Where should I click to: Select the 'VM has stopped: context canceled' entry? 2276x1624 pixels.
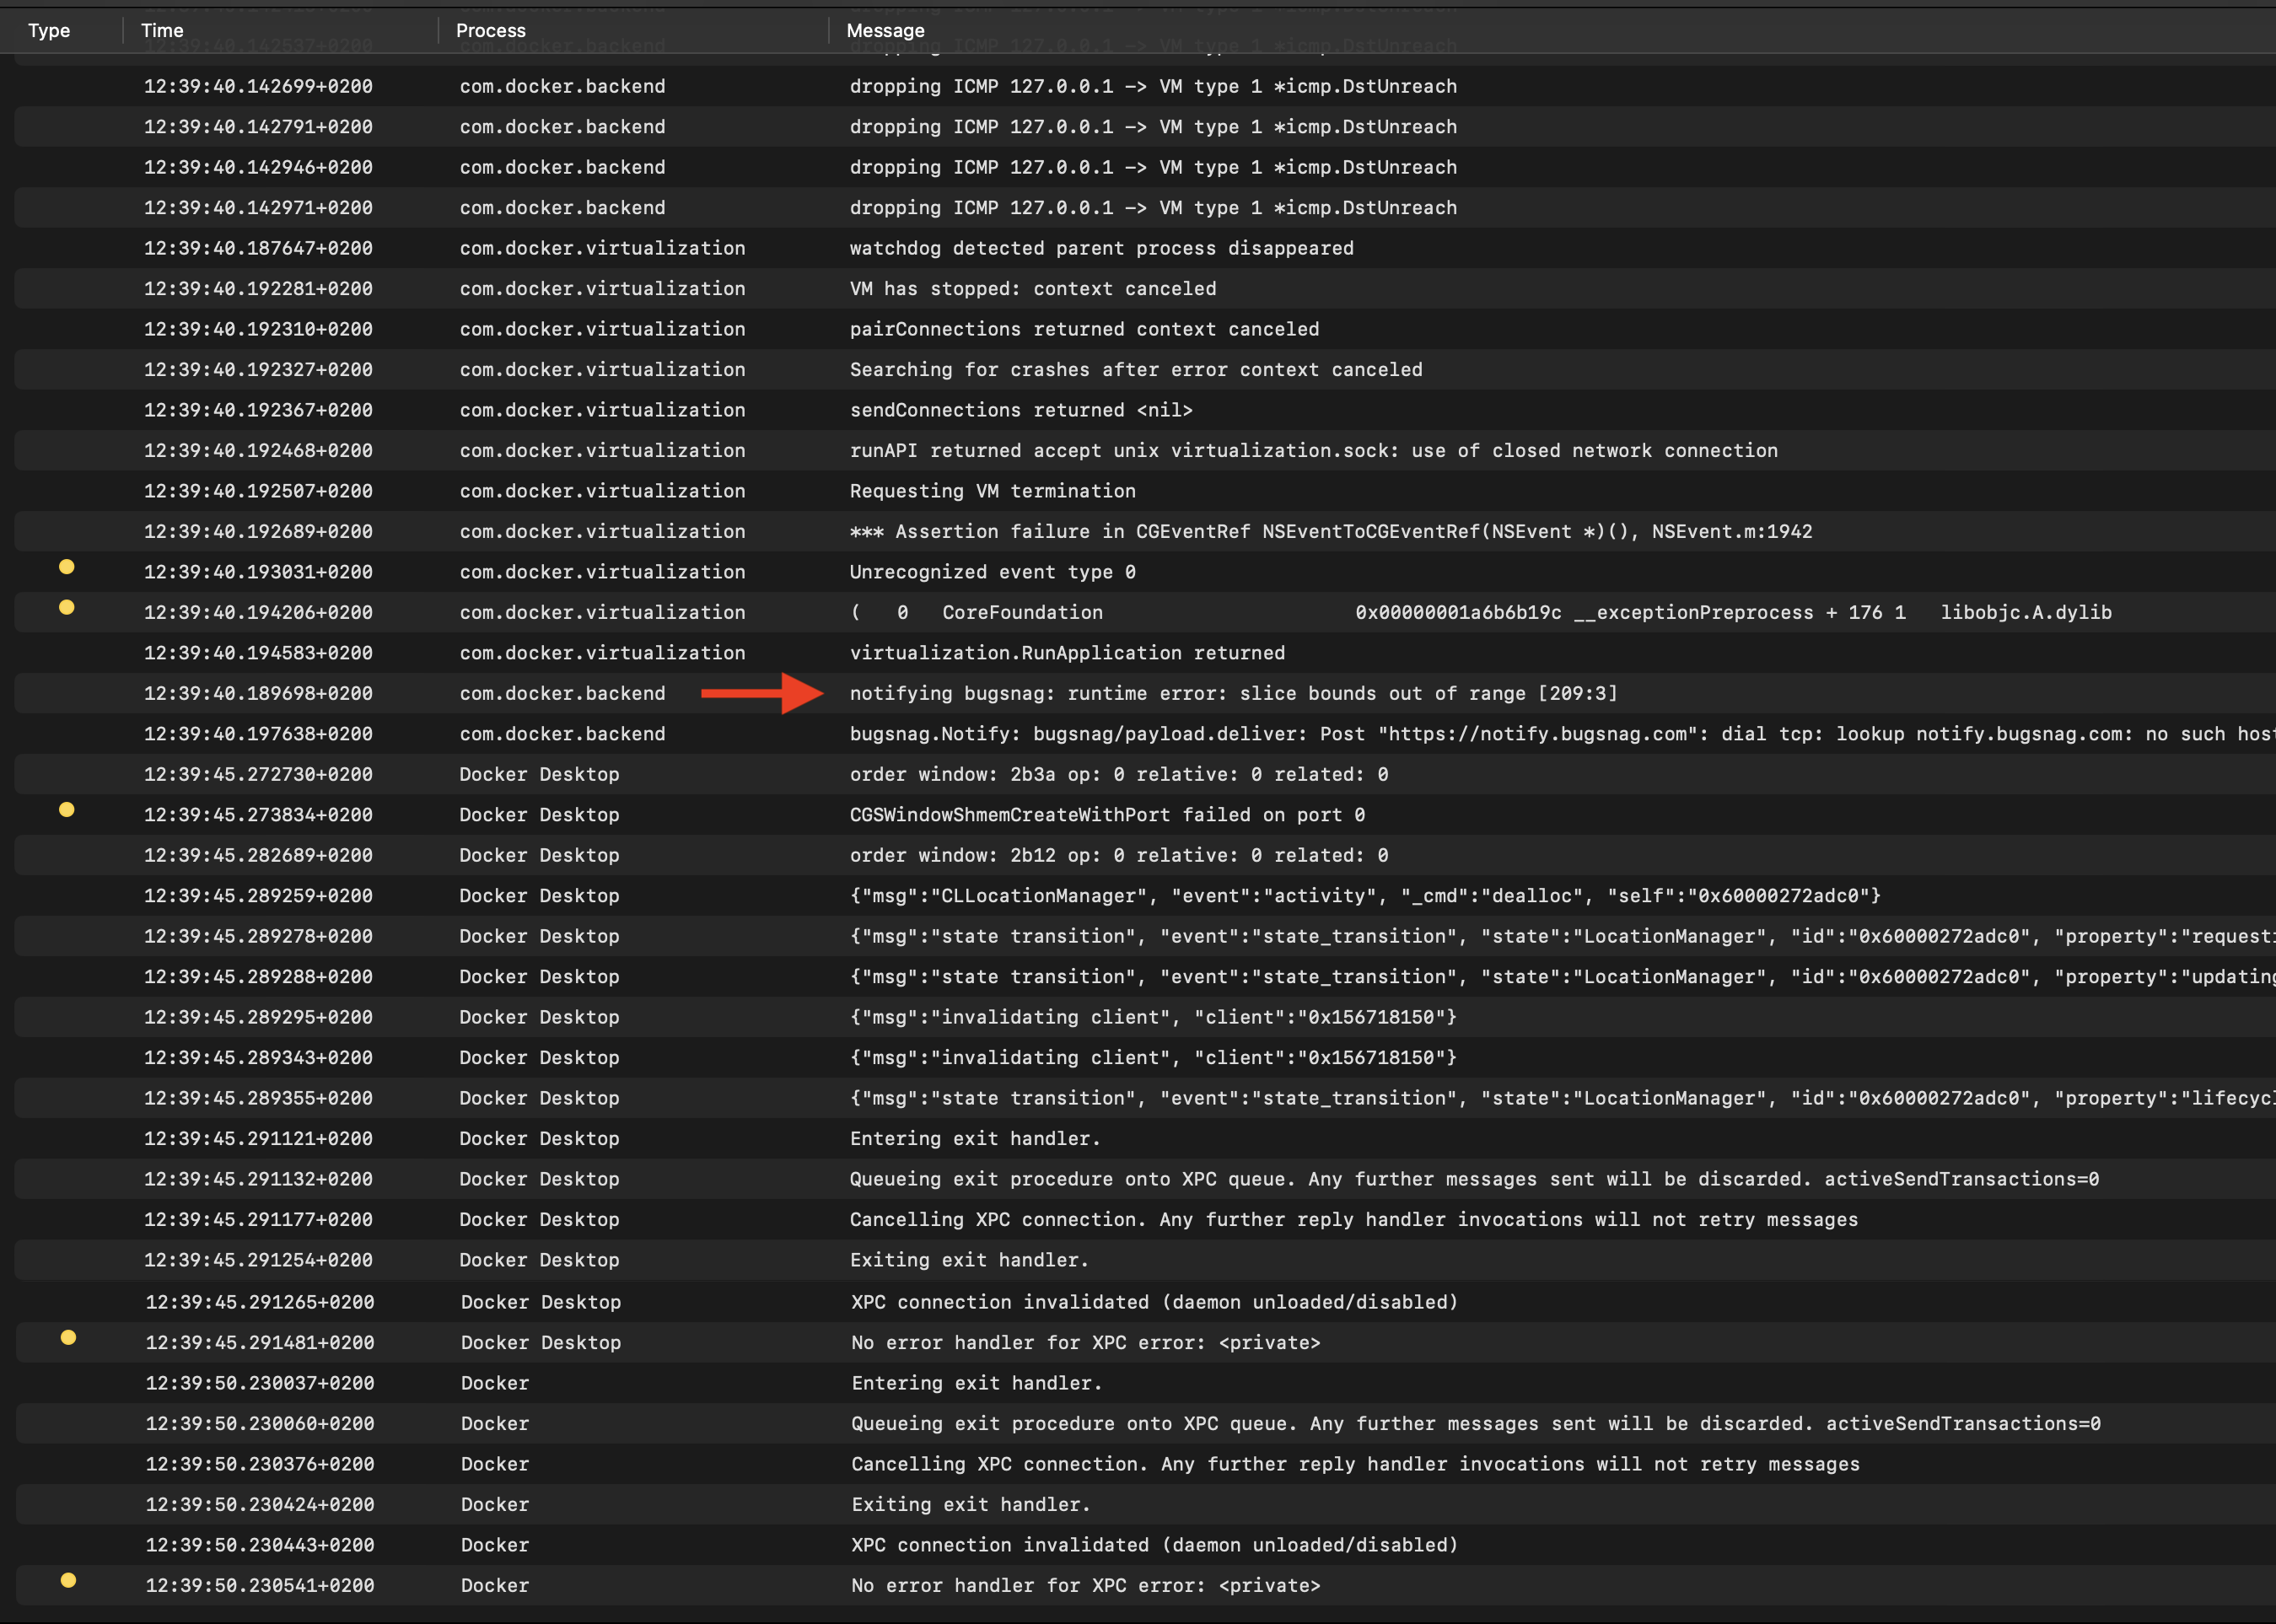[x=1032, y=289]
